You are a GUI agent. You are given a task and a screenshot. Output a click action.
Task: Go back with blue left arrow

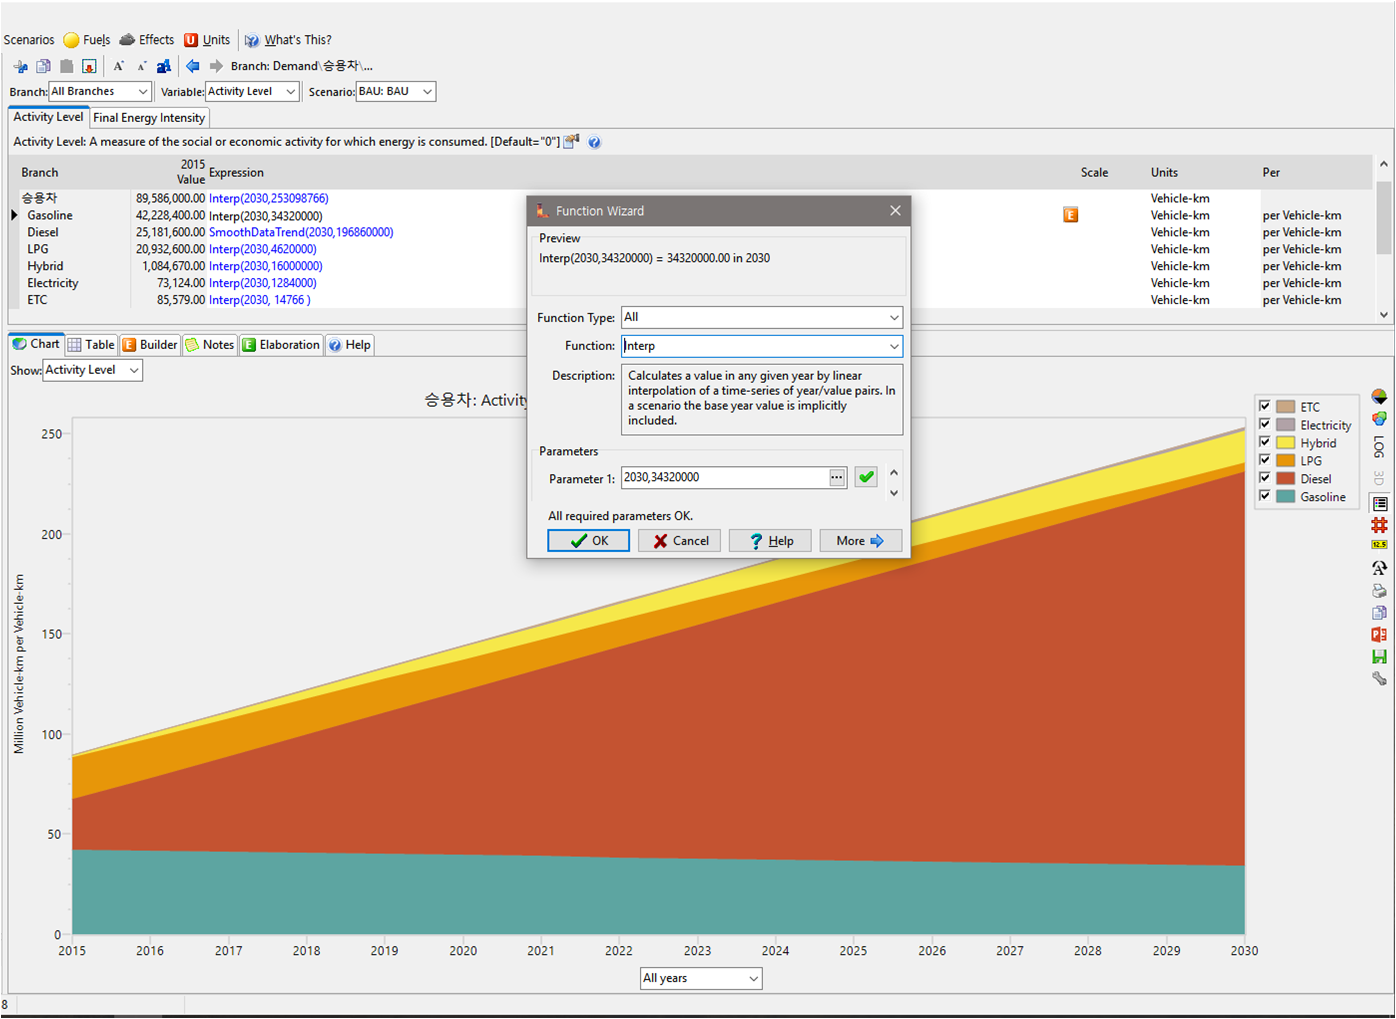193,66
